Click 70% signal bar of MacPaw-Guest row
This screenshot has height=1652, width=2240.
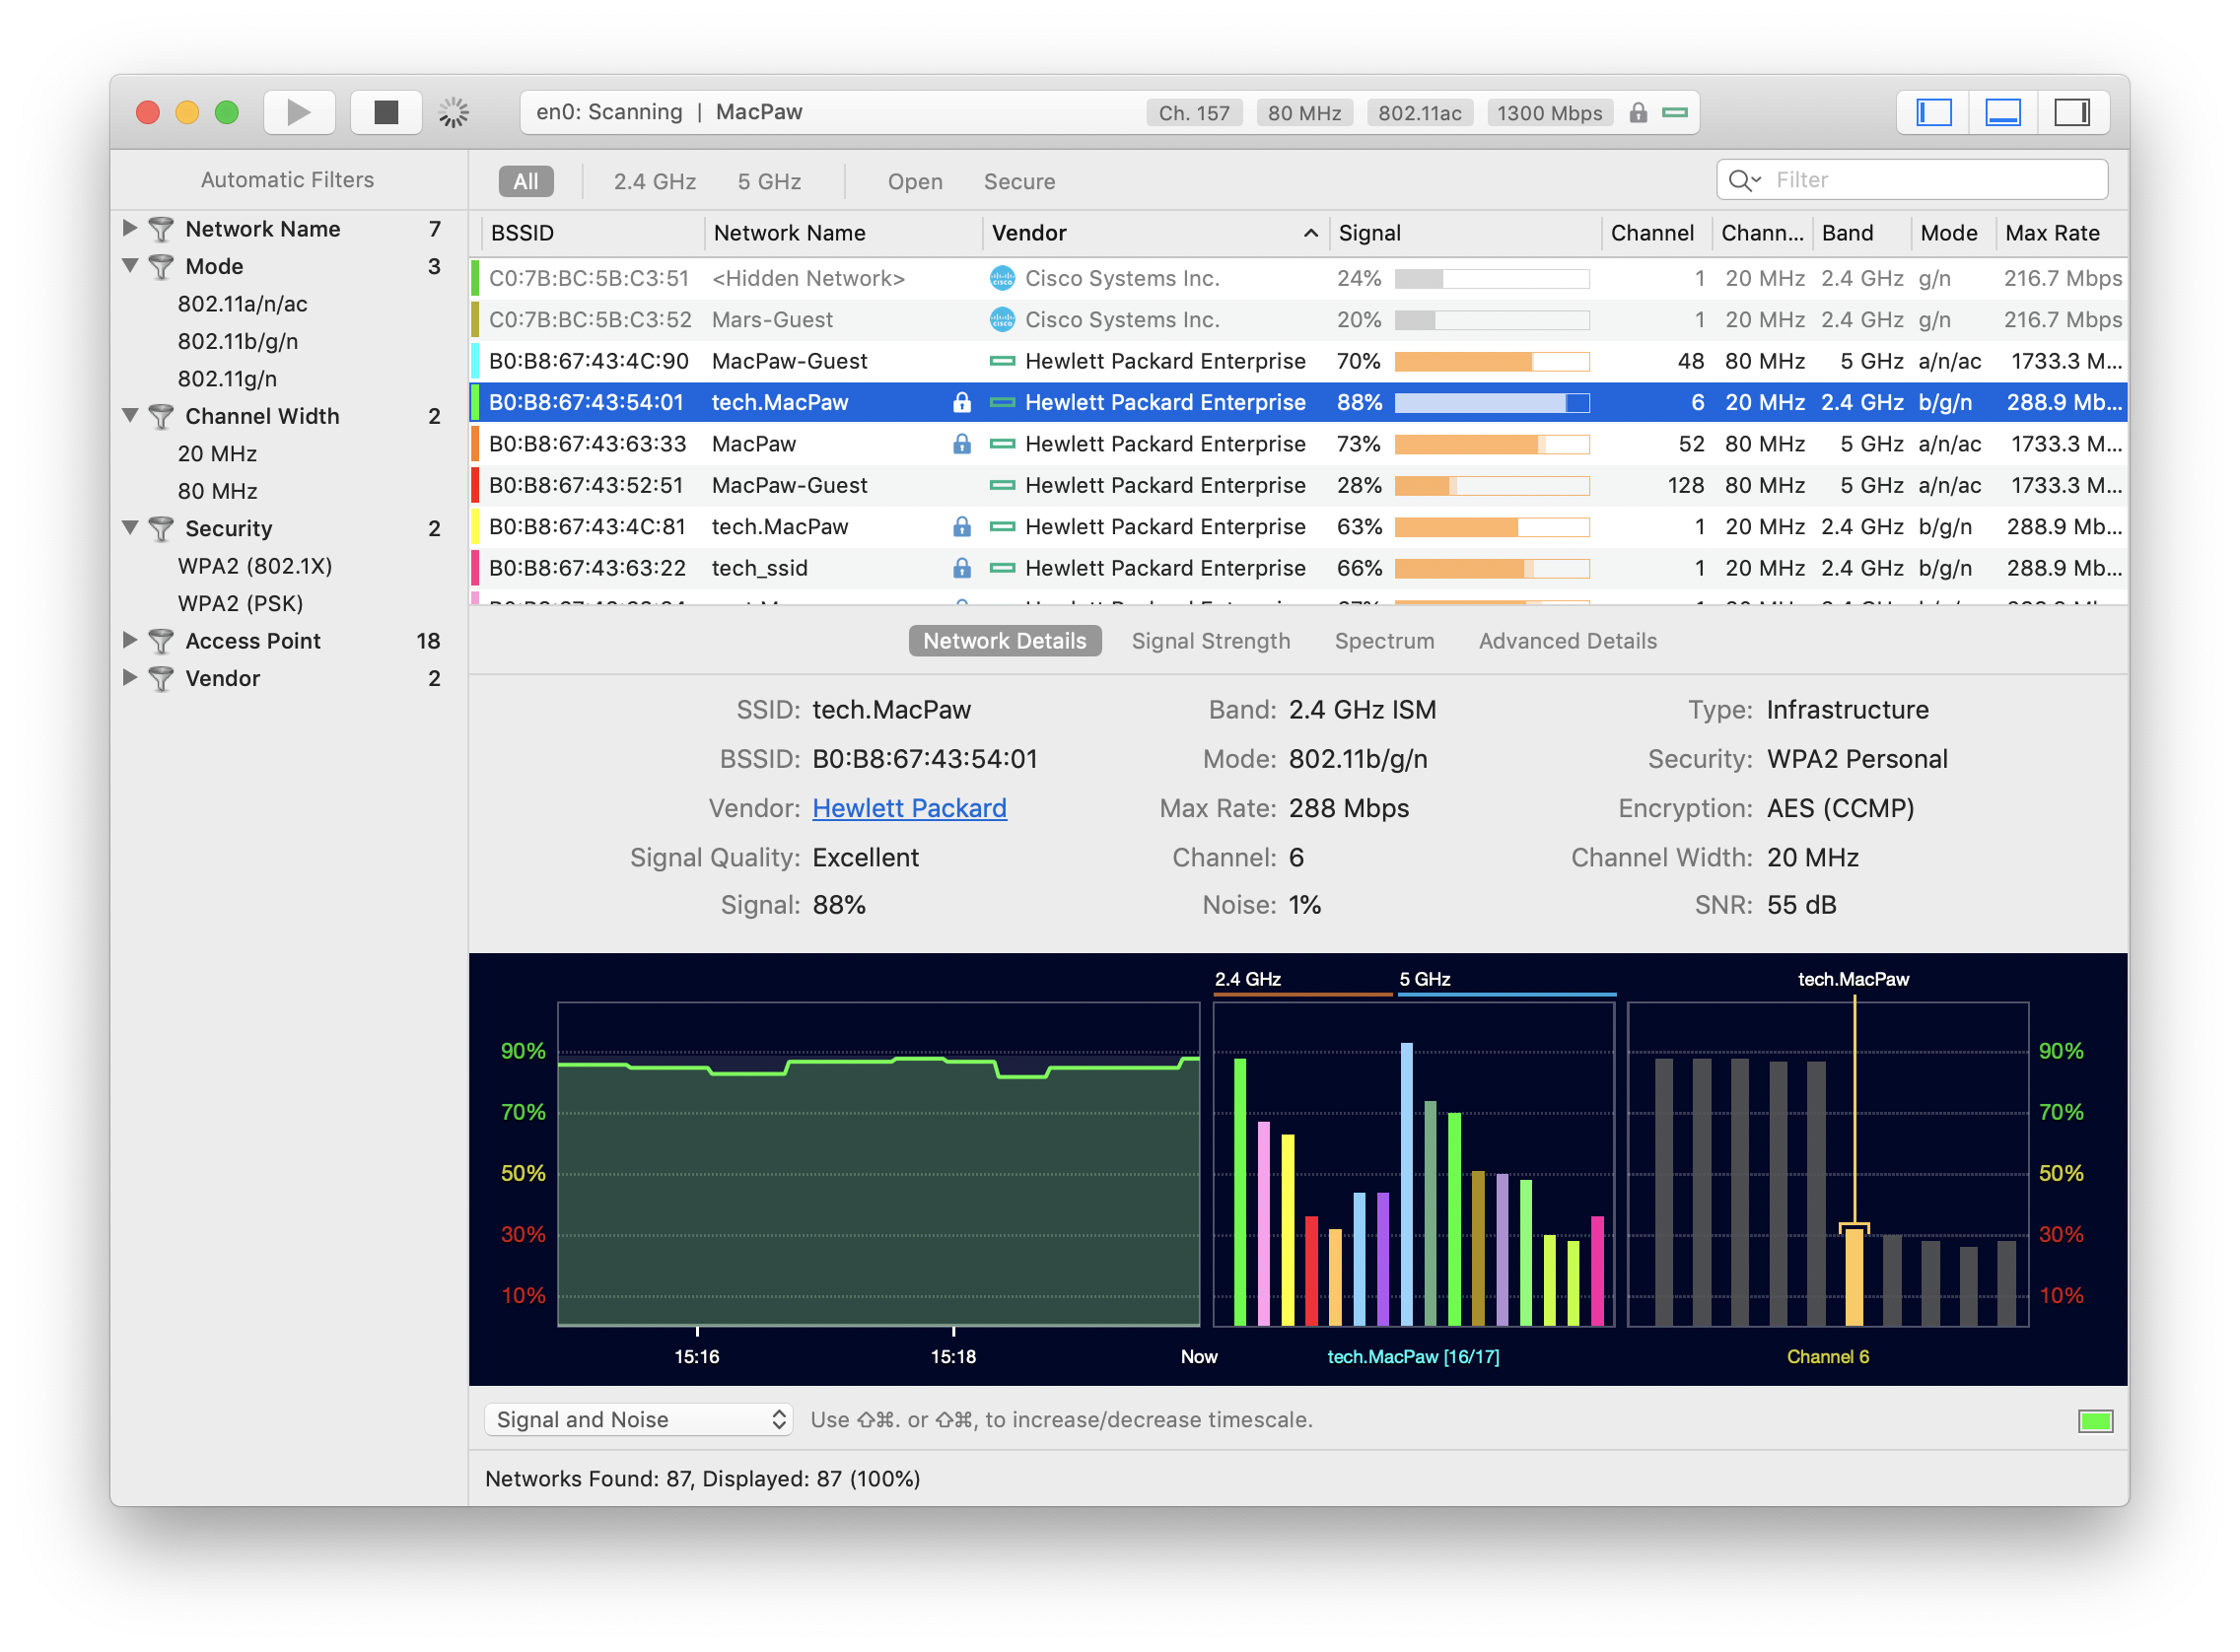click(1491, 361)
